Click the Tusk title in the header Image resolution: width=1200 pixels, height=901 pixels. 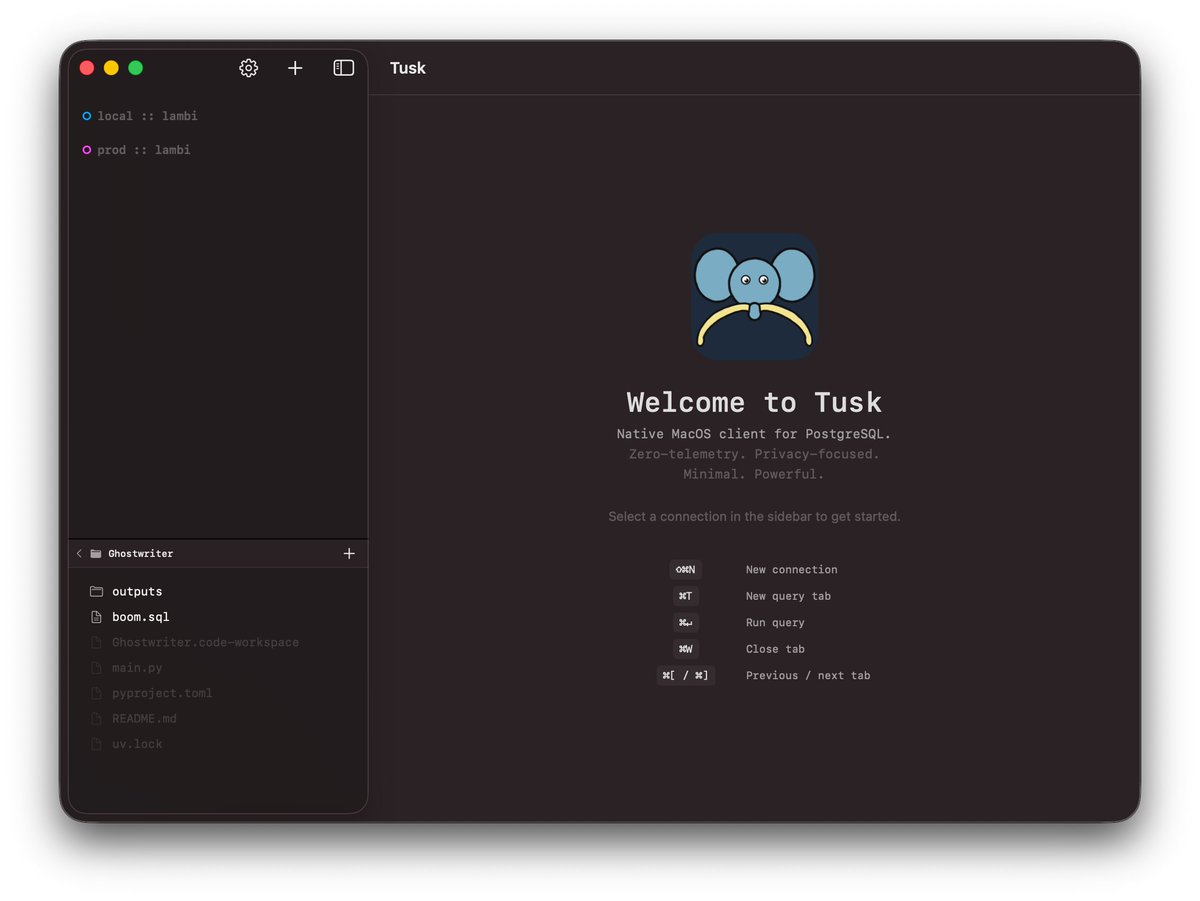tap(408, 68)
